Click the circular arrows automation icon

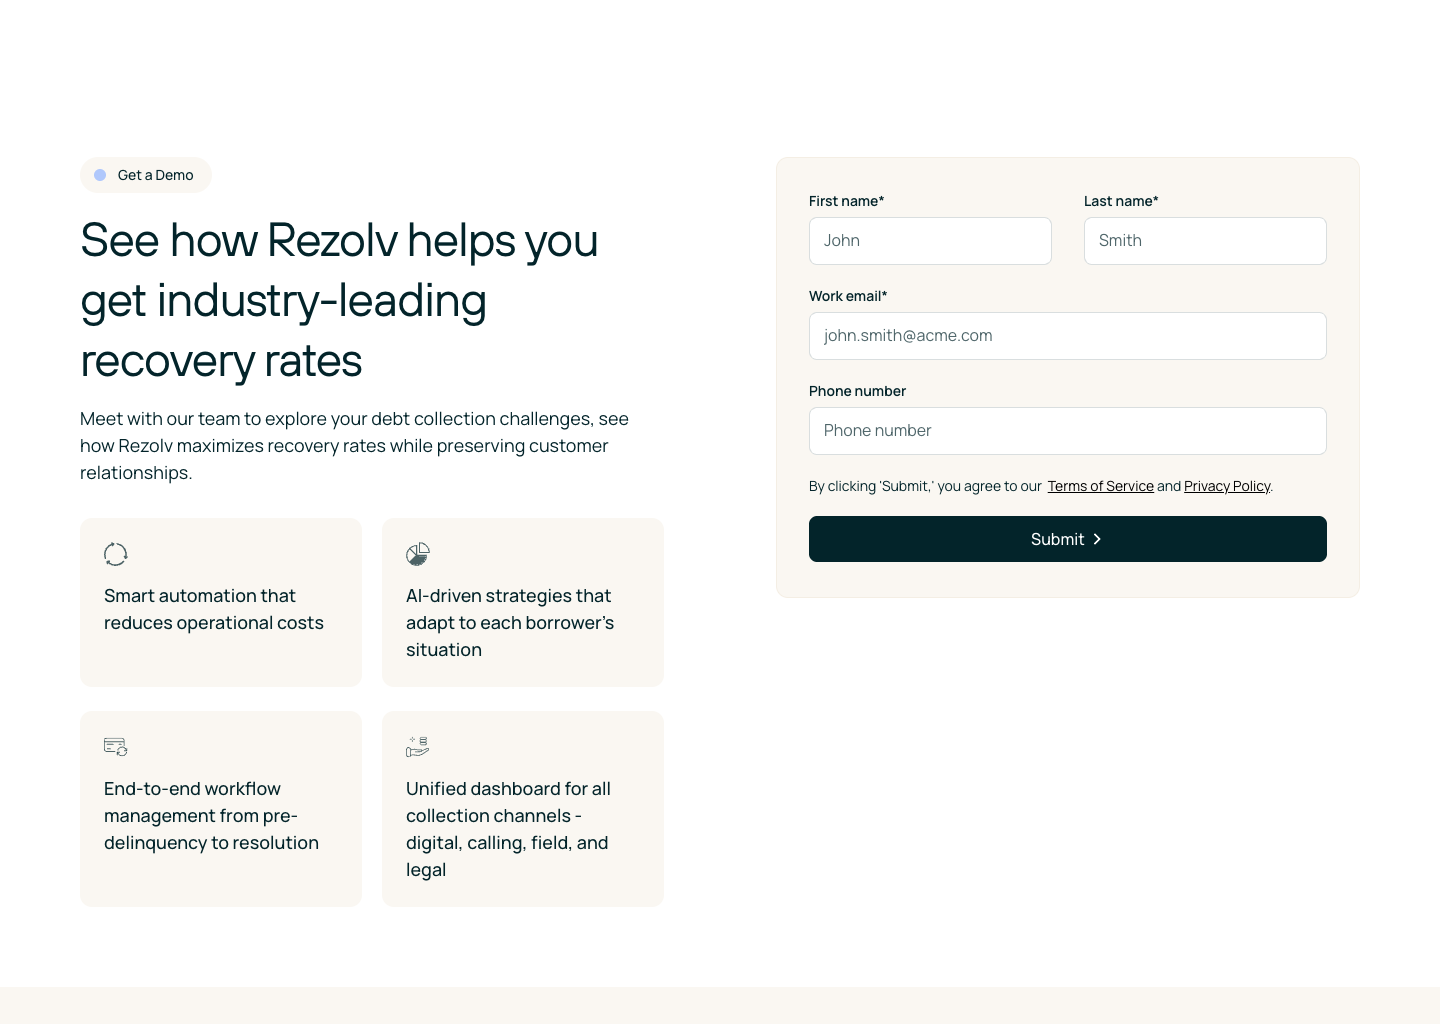pos(116,554)
